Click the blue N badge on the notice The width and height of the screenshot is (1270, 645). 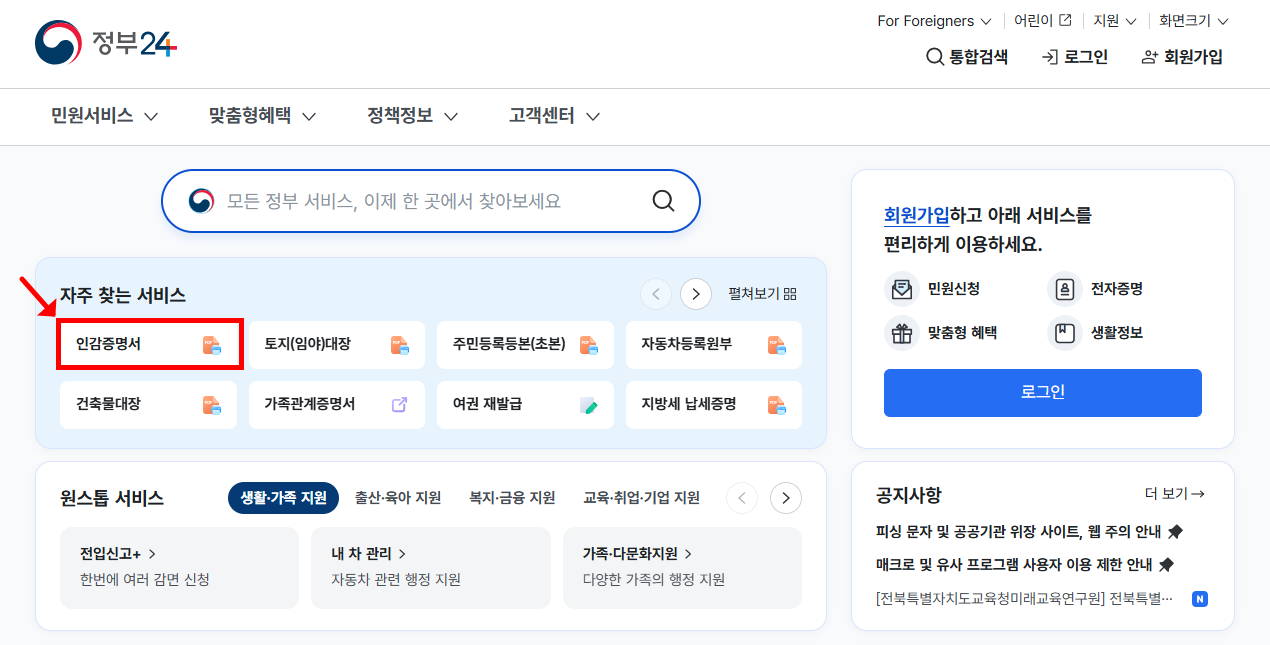point(1200,599)
